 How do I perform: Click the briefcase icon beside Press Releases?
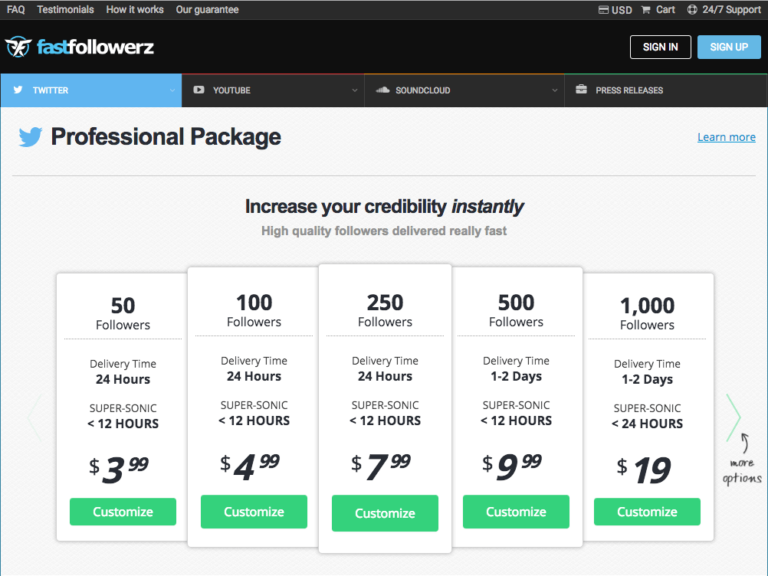tap(581, 89)
